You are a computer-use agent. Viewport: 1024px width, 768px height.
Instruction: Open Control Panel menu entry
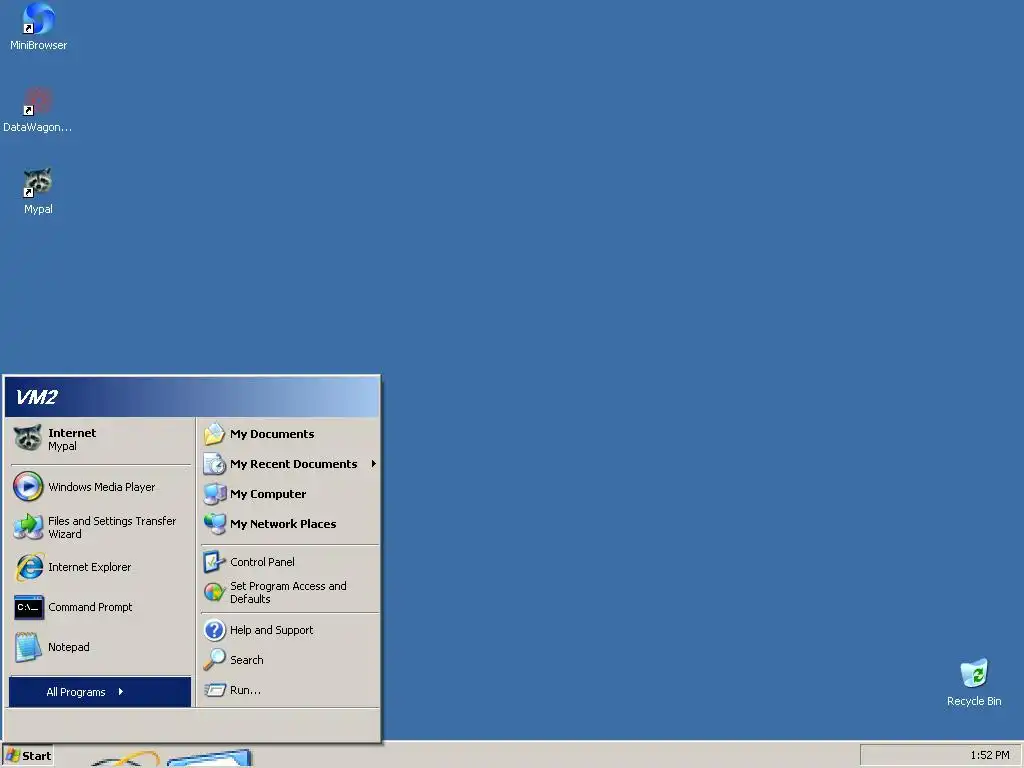click(290, 562)
